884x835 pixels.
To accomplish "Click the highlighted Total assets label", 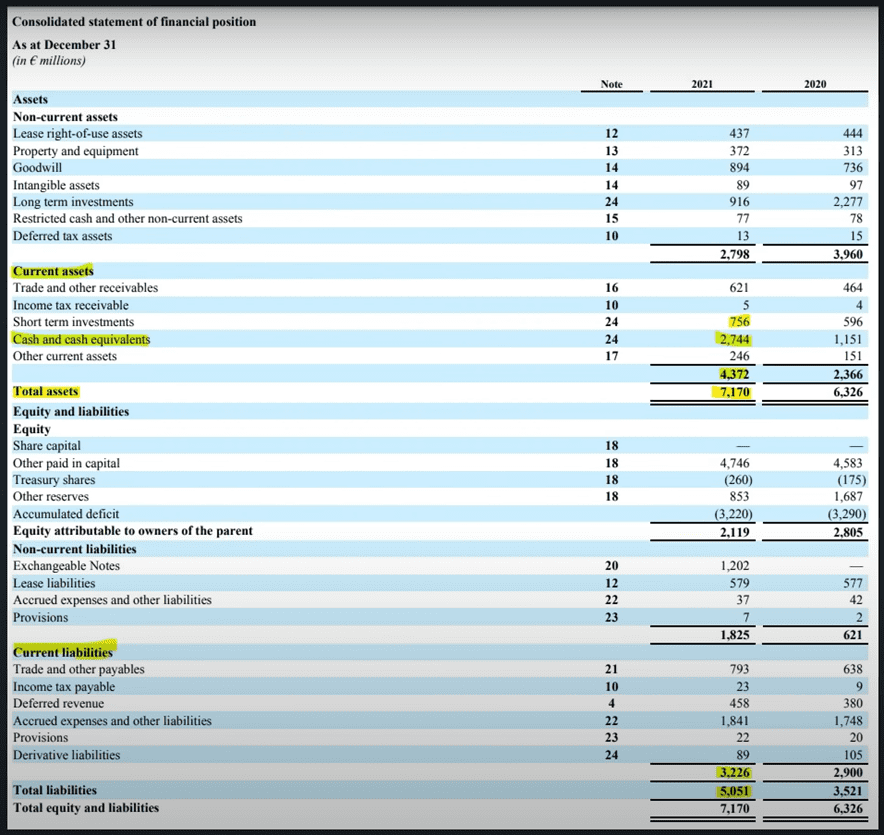I will [x=45, y=391].
